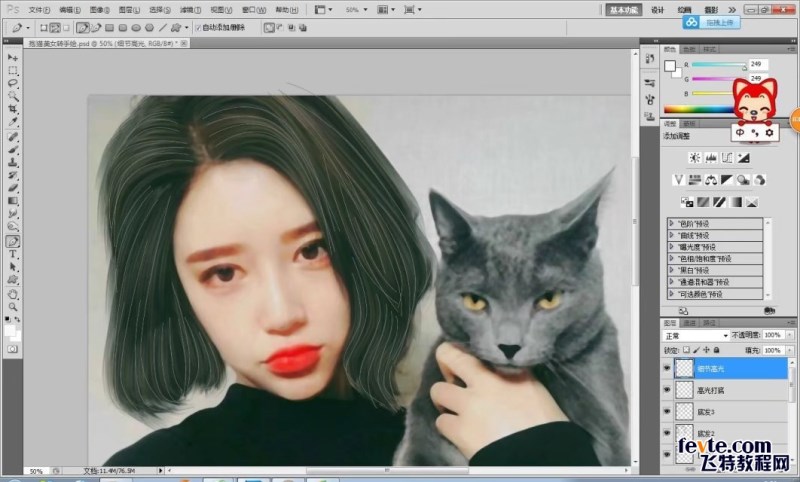Click the R color slider

(718, 64)
